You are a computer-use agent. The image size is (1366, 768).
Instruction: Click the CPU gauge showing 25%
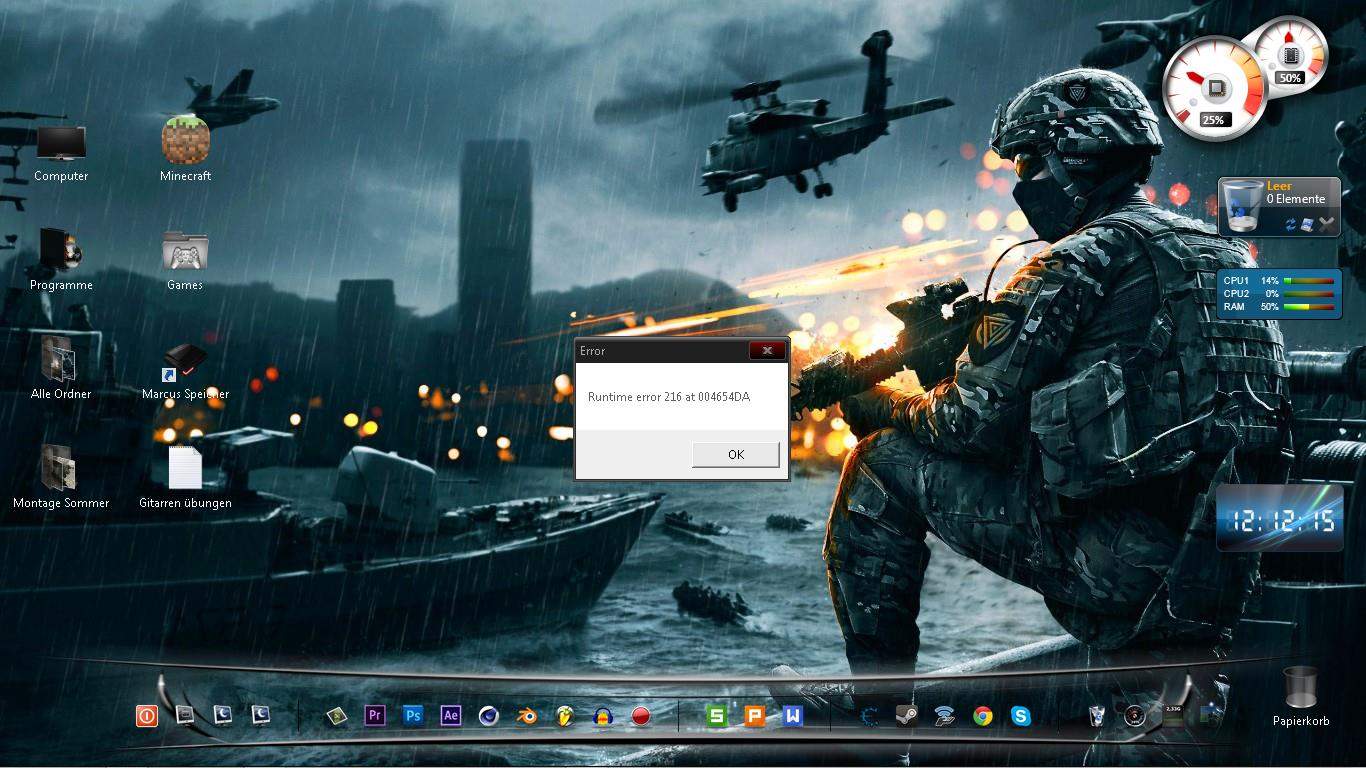(1214, 88)
